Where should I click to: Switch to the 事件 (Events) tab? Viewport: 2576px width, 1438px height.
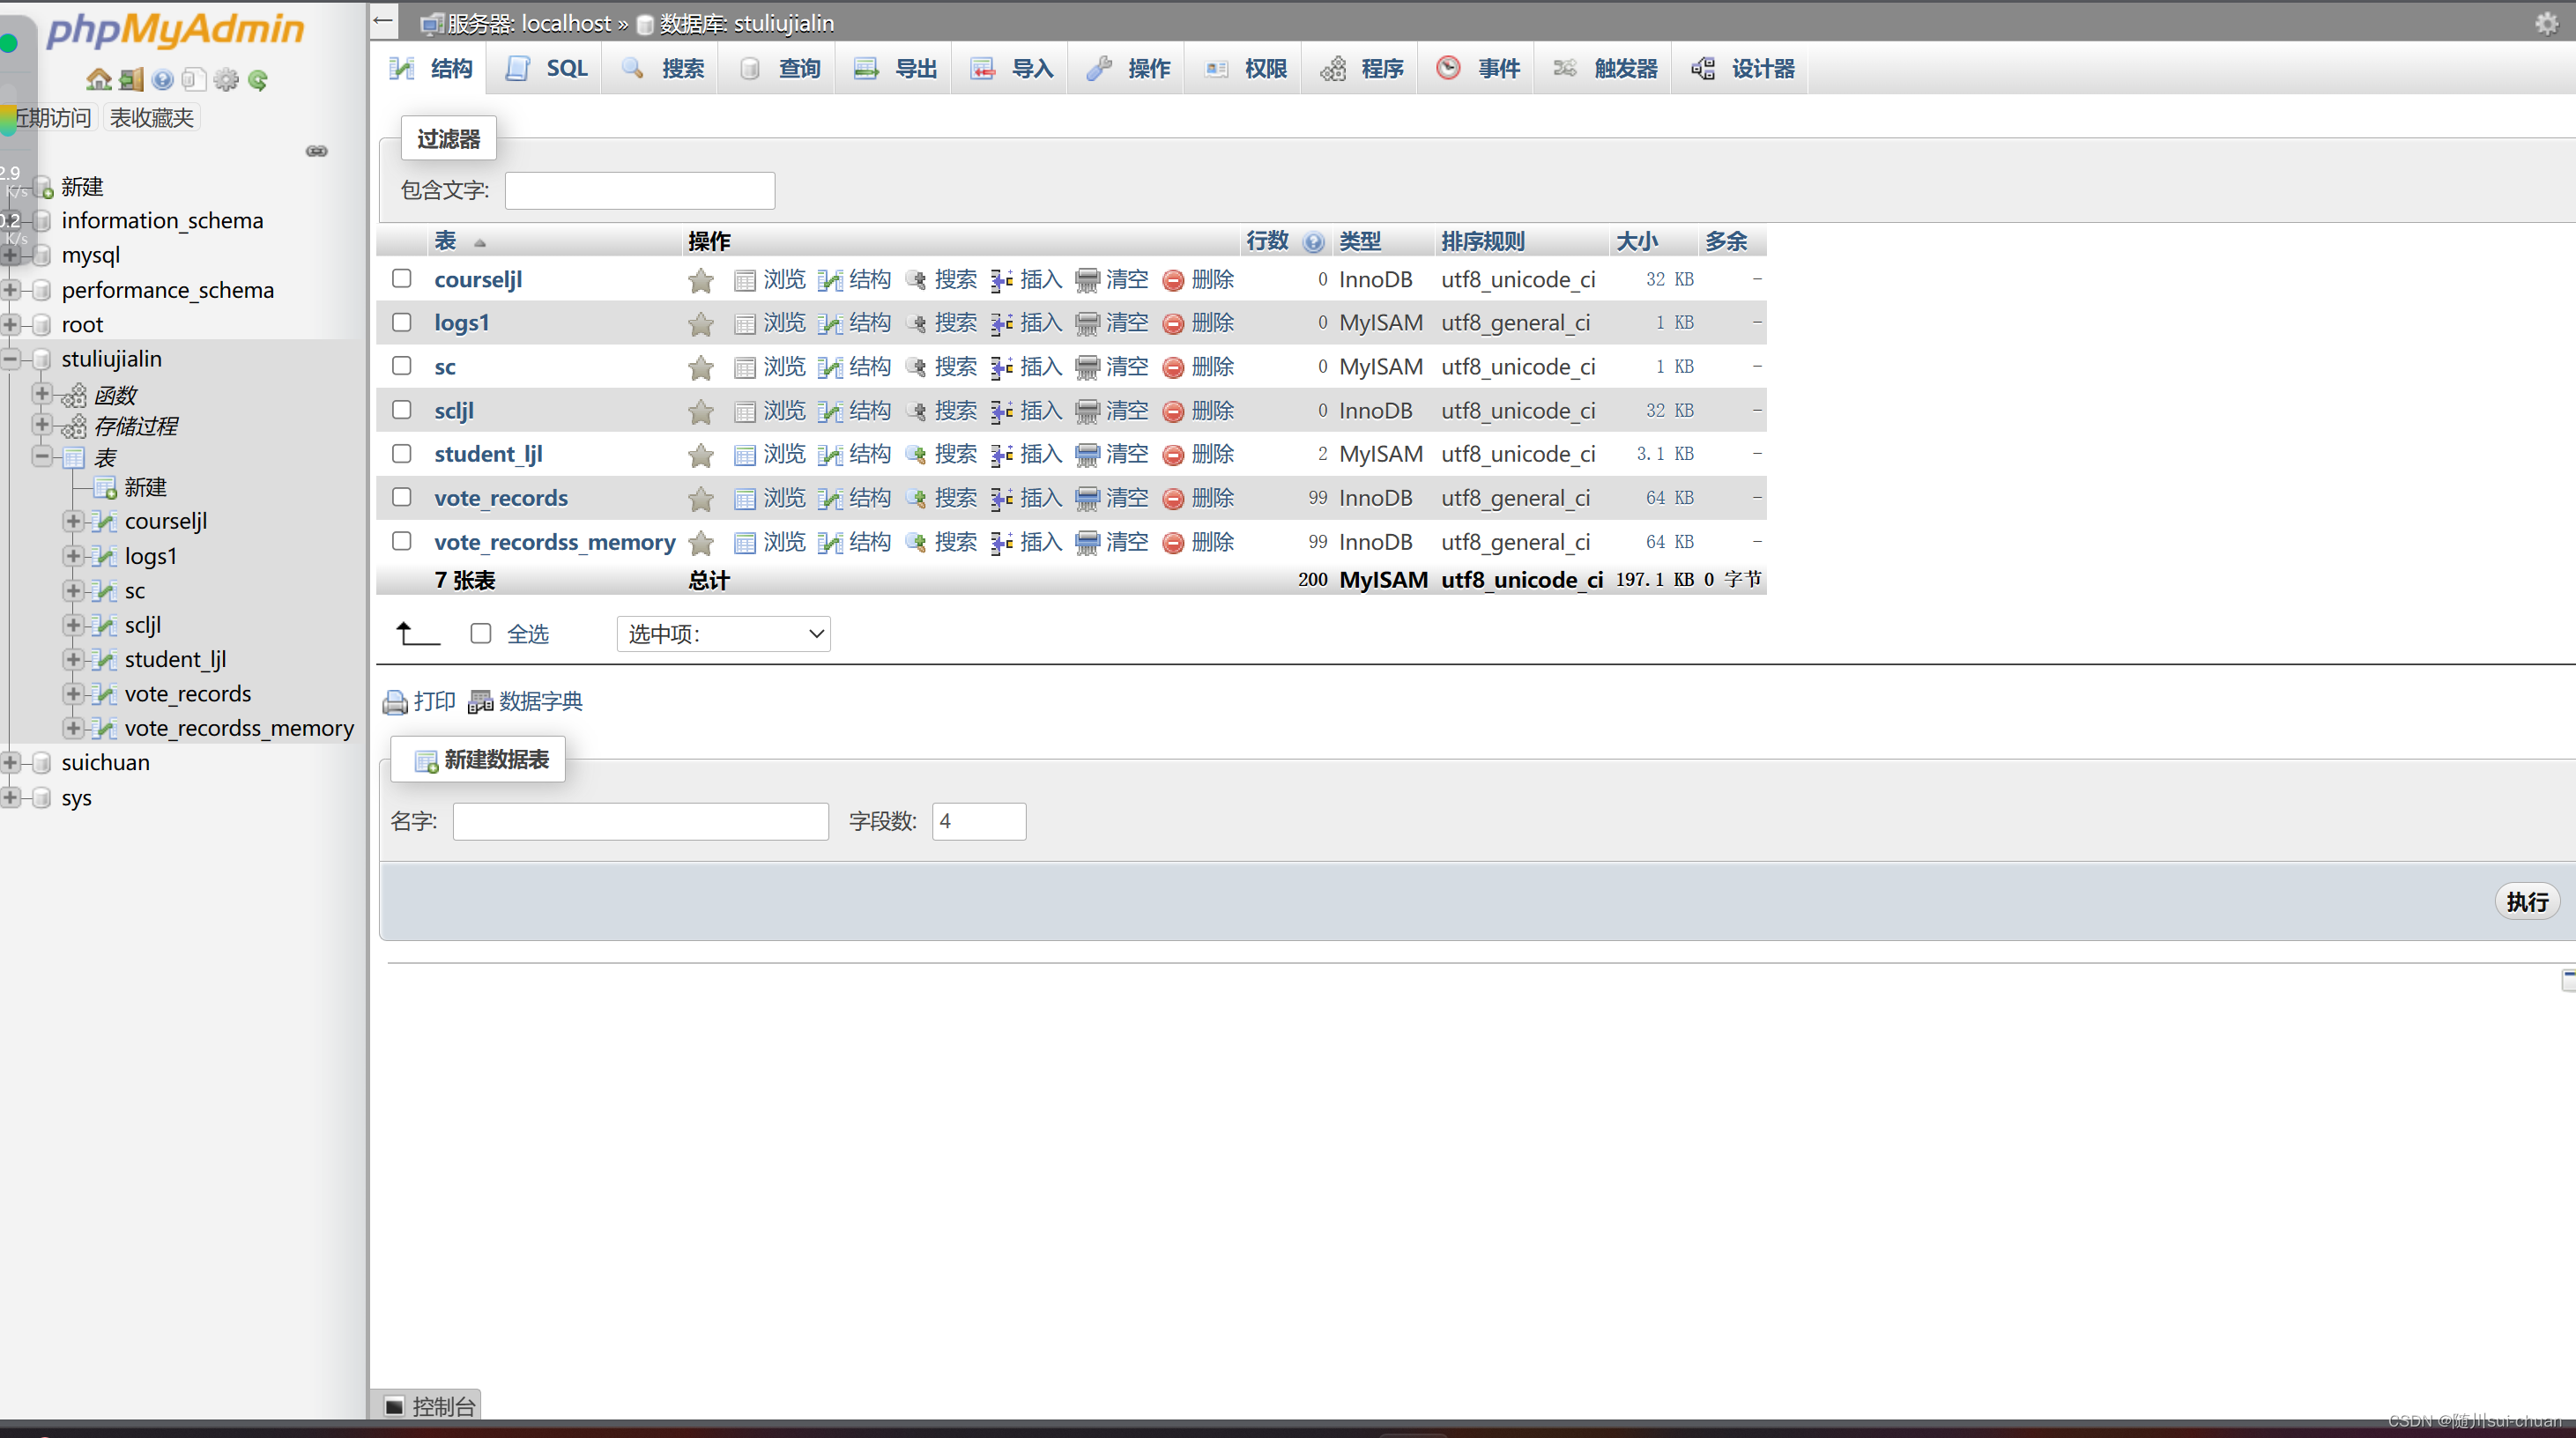[1480, 68]
